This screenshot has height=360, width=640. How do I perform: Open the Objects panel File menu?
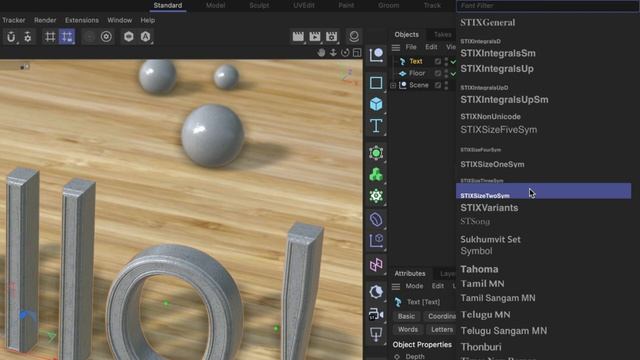411,47
